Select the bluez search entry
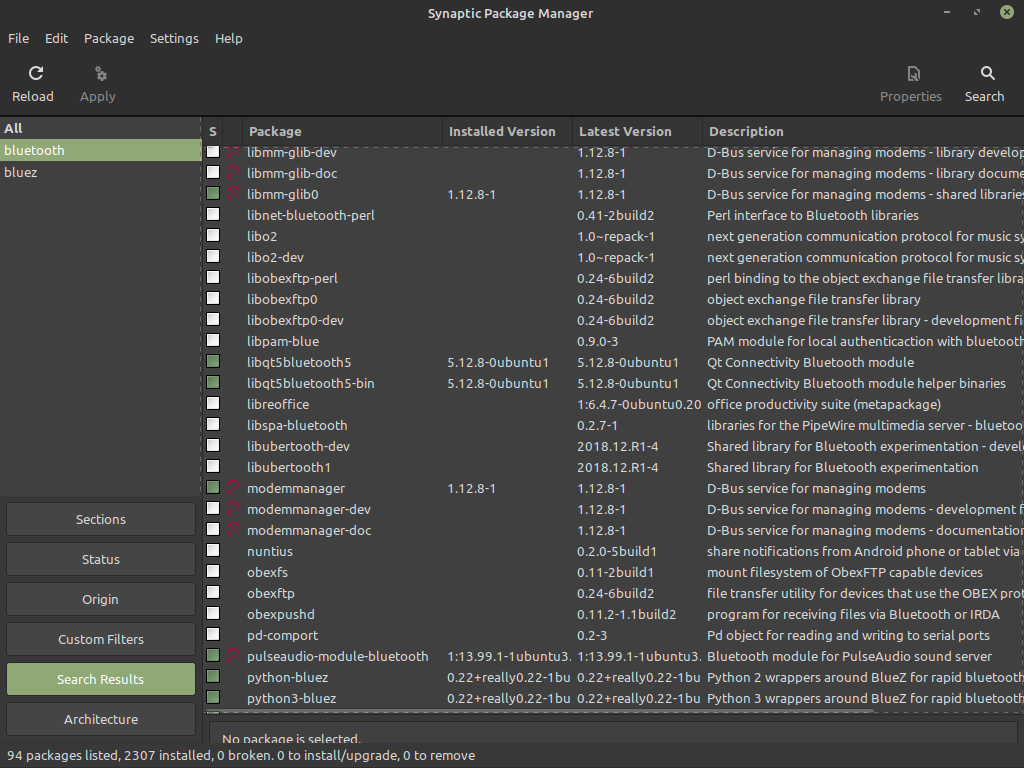This screenshot has height=768, width=1024. pyautogui.click(x=21, y=173)
